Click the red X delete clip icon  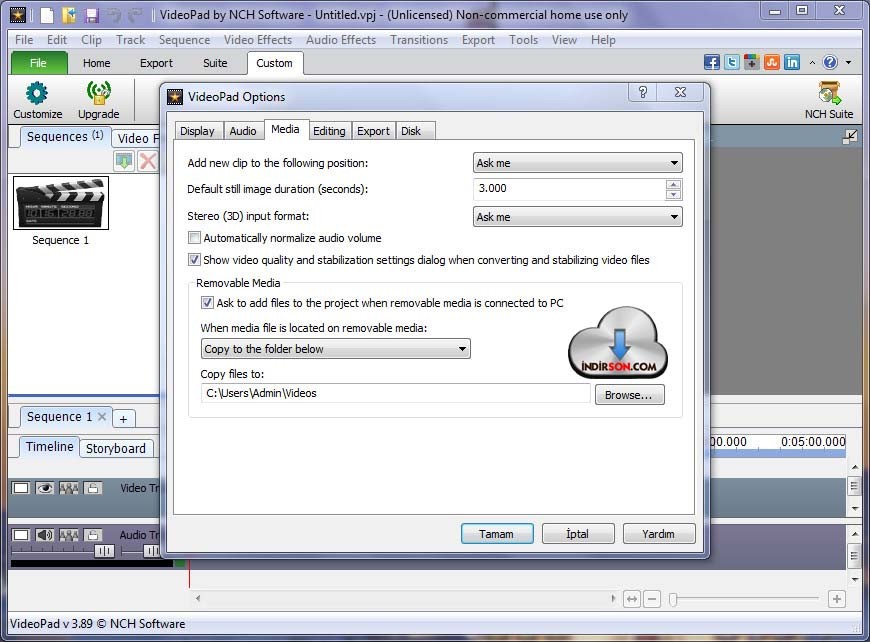(148, 161)
